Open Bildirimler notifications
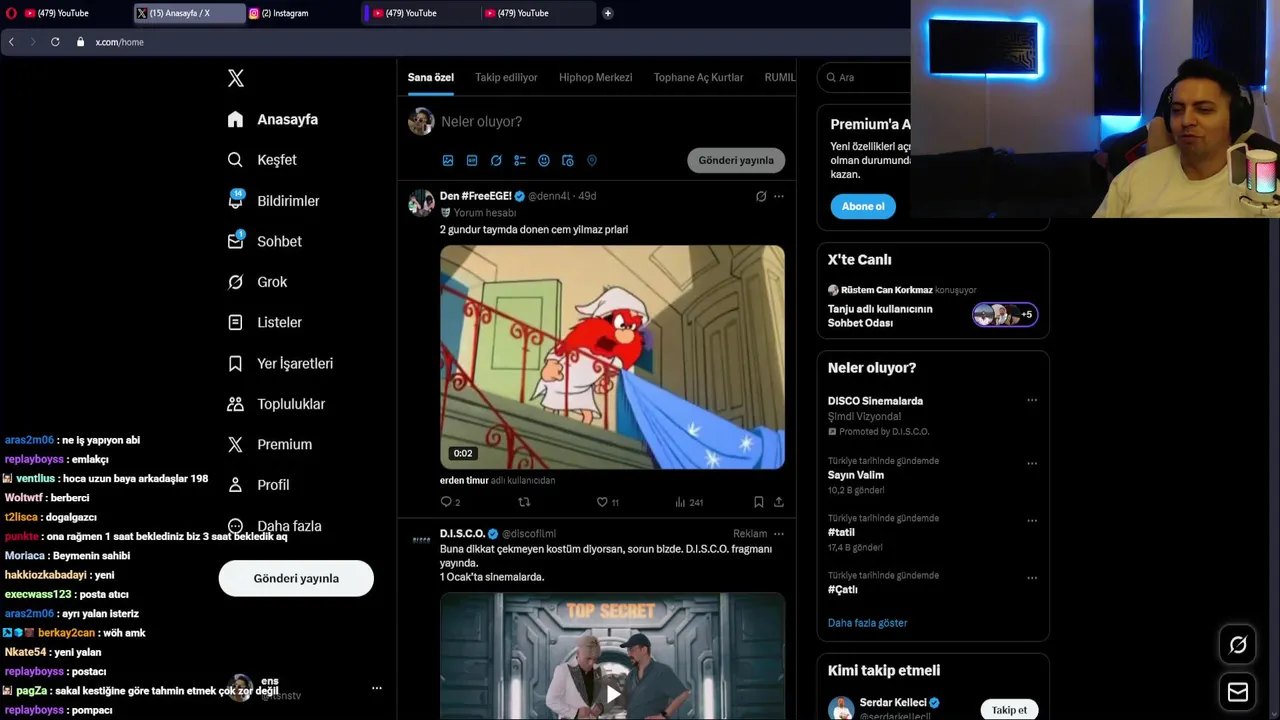The width and height of the screenshot is (1280, 720). click(273, 200)
